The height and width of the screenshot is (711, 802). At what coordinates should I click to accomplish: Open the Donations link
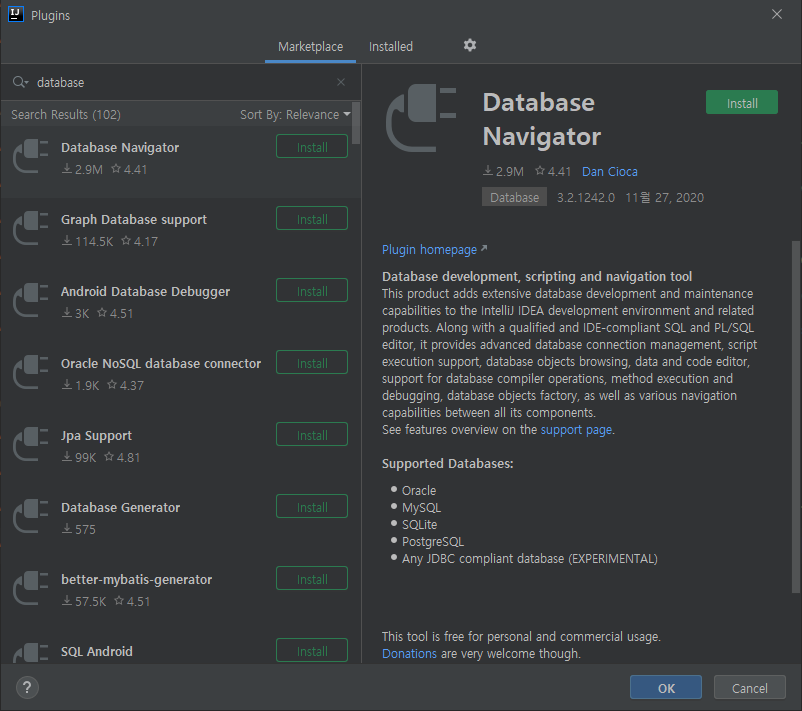(409, 654)
